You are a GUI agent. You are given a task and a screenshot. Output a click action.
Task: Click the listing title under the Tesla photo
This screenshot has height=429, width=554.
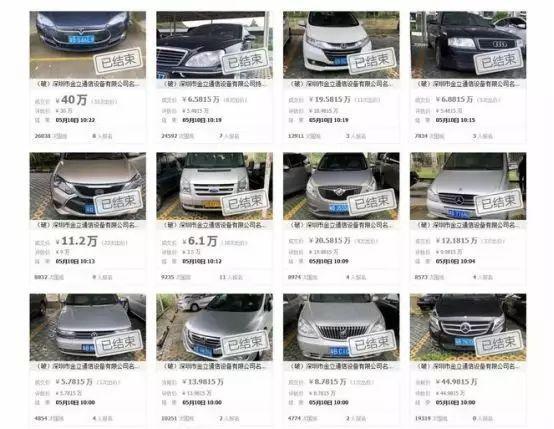(x=88, y=84)
